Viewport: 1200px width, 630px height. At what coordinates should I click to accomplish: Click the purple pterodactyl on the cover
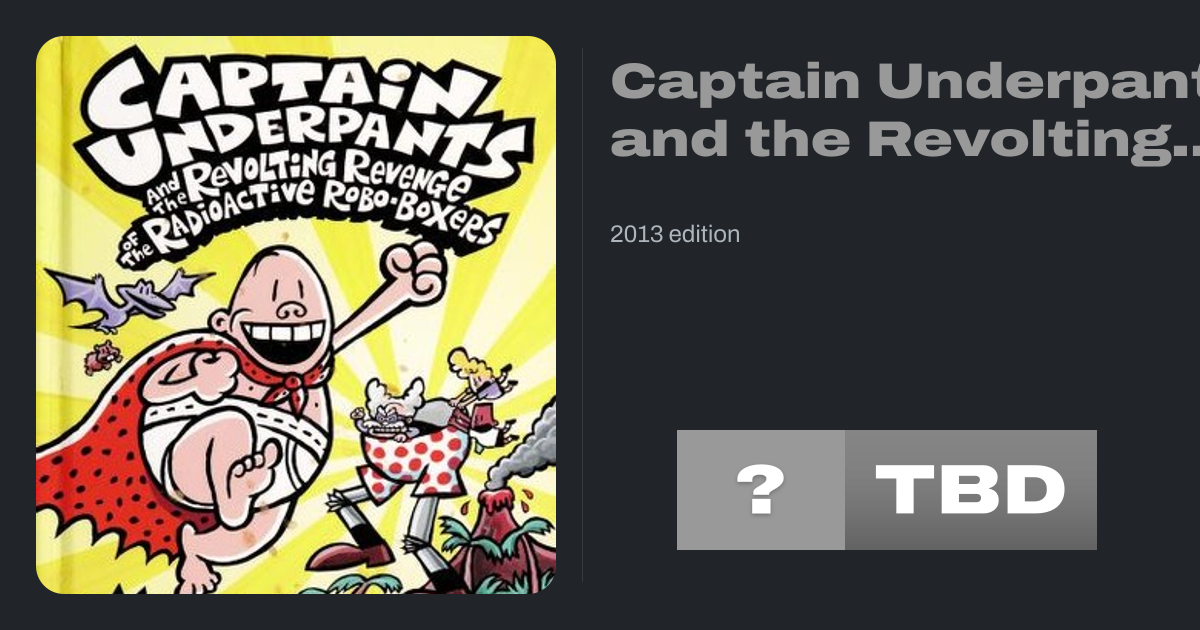point(127,299)
